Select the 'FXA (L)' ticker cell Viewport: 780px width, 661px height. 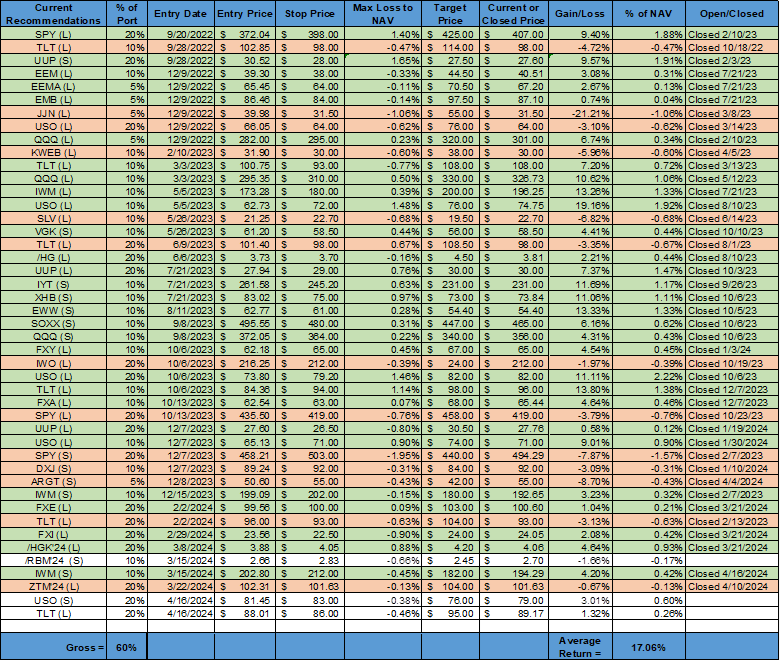[x=53, y=402]
